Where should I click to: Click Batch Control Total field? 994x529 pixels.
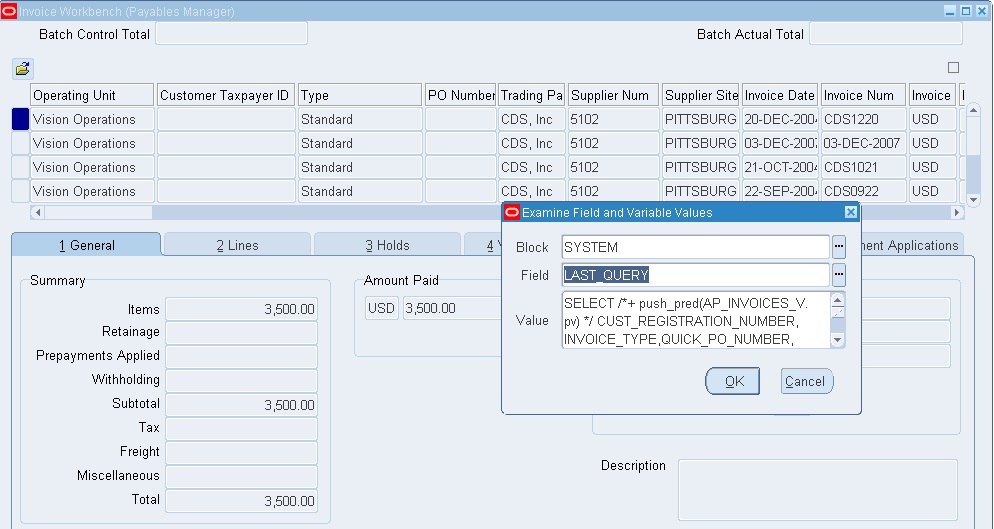coord(231,34)
